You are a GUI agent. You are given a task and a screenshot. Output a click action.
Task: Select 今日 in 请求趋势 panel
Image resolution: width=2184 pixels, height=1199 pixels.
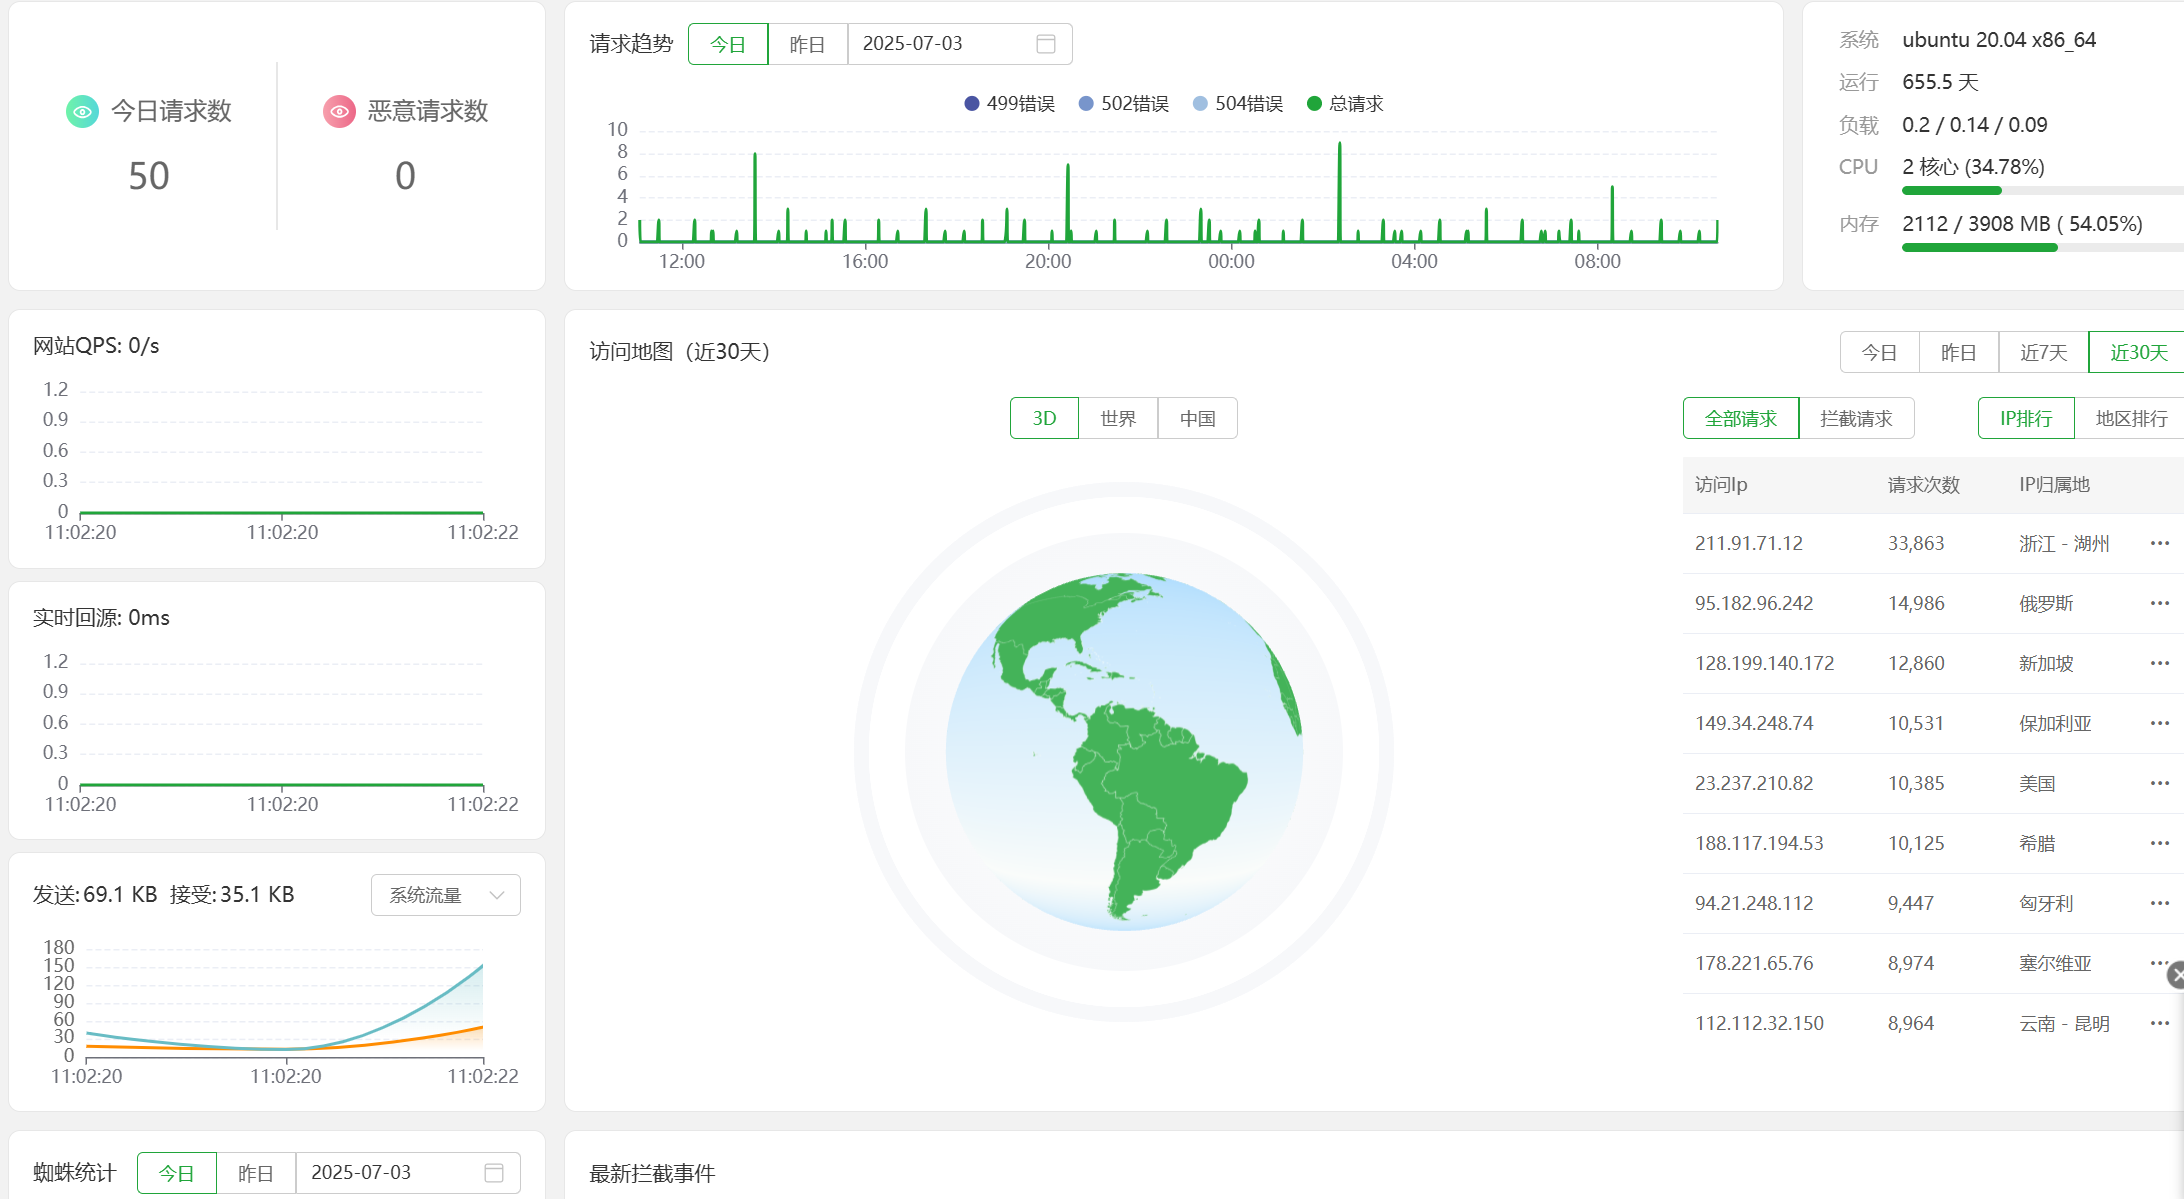[x=728, y=44]
